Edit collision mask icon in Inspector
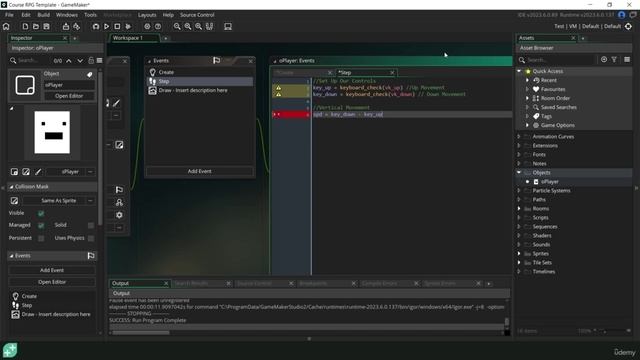 pos(14,200)
